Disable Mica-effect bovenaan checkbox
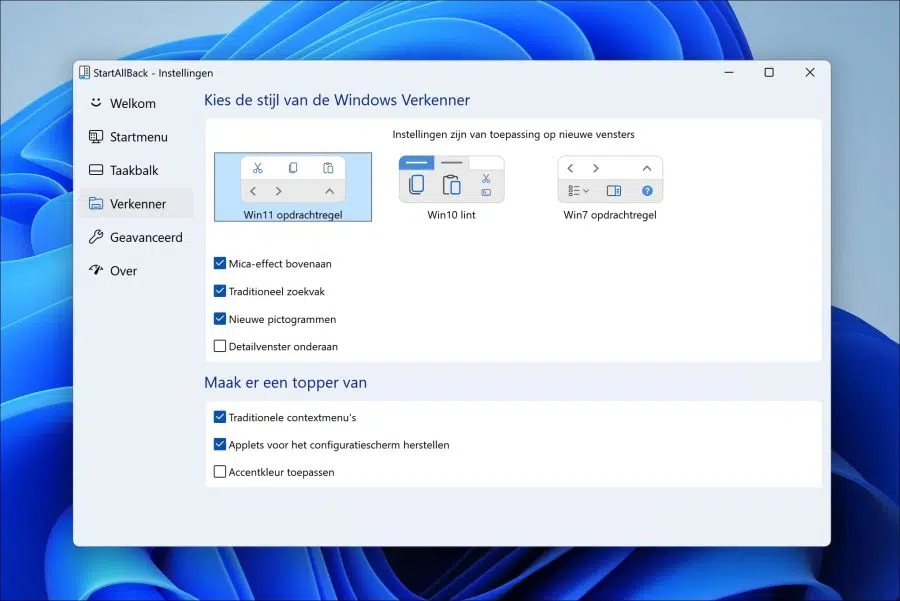The image size is (900, 601). pos(220,263)
